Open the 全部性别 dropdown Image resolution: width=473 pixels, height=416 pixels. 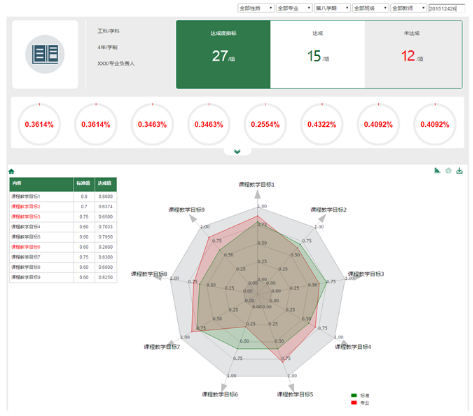(x=256, y=8)
